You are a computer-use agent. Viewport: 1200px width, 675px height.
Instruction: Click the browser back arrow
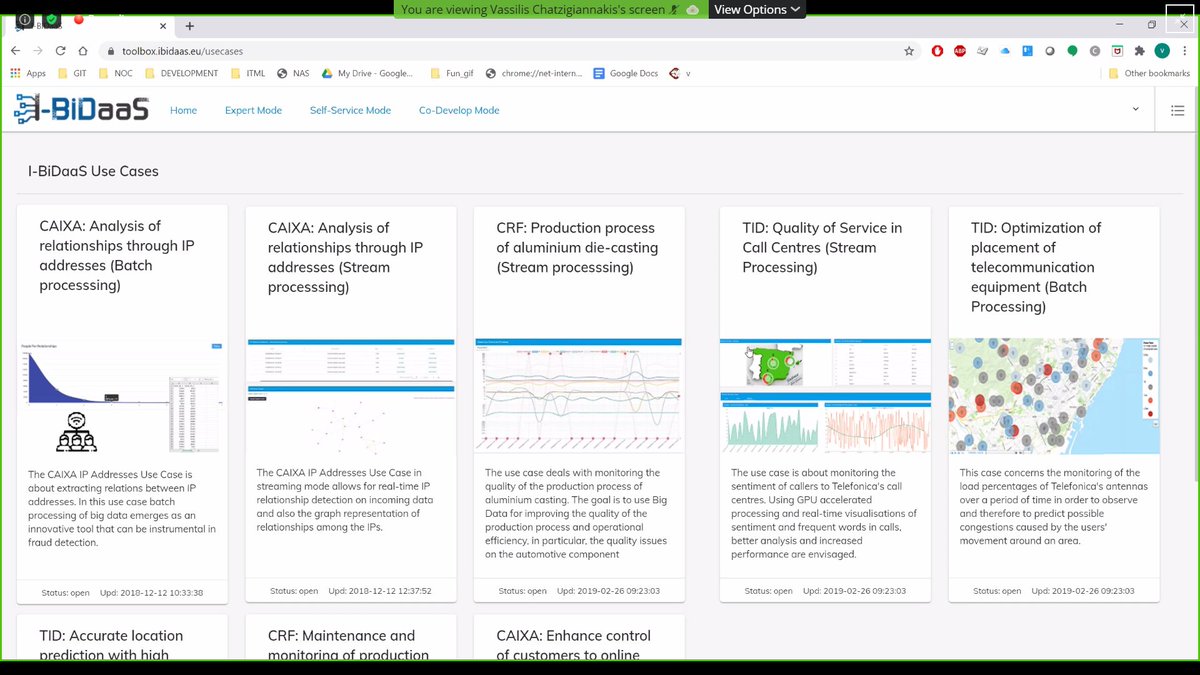15,50
